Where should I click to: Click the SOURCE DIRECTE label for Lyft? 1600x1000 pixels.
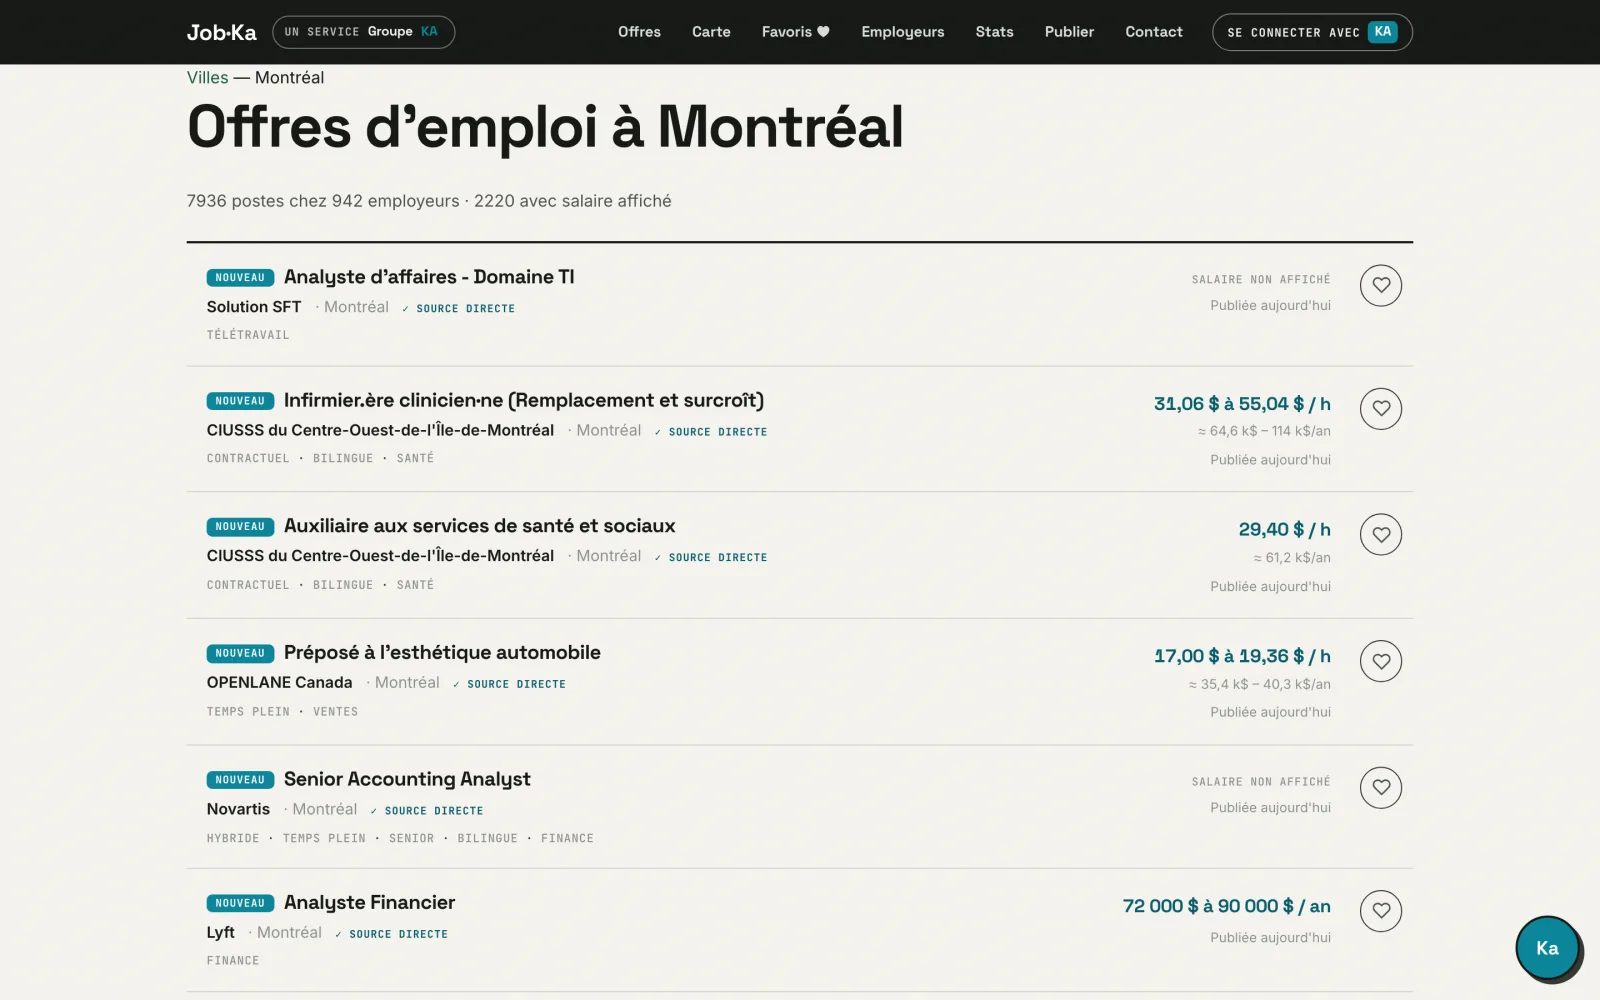(392, 935)
